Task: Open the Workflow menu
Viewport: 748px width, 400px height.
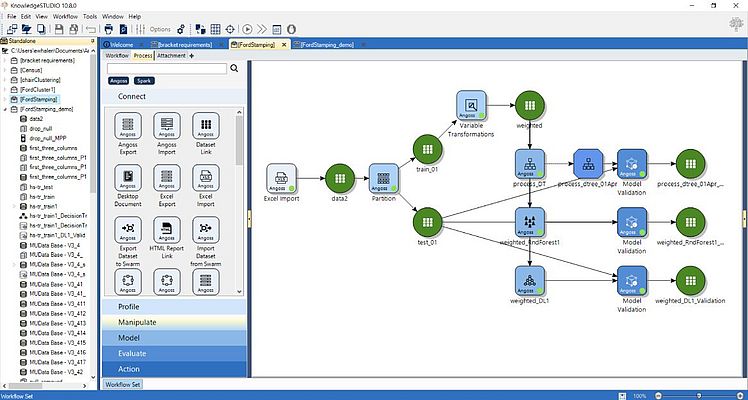Action: click(64, 17)
